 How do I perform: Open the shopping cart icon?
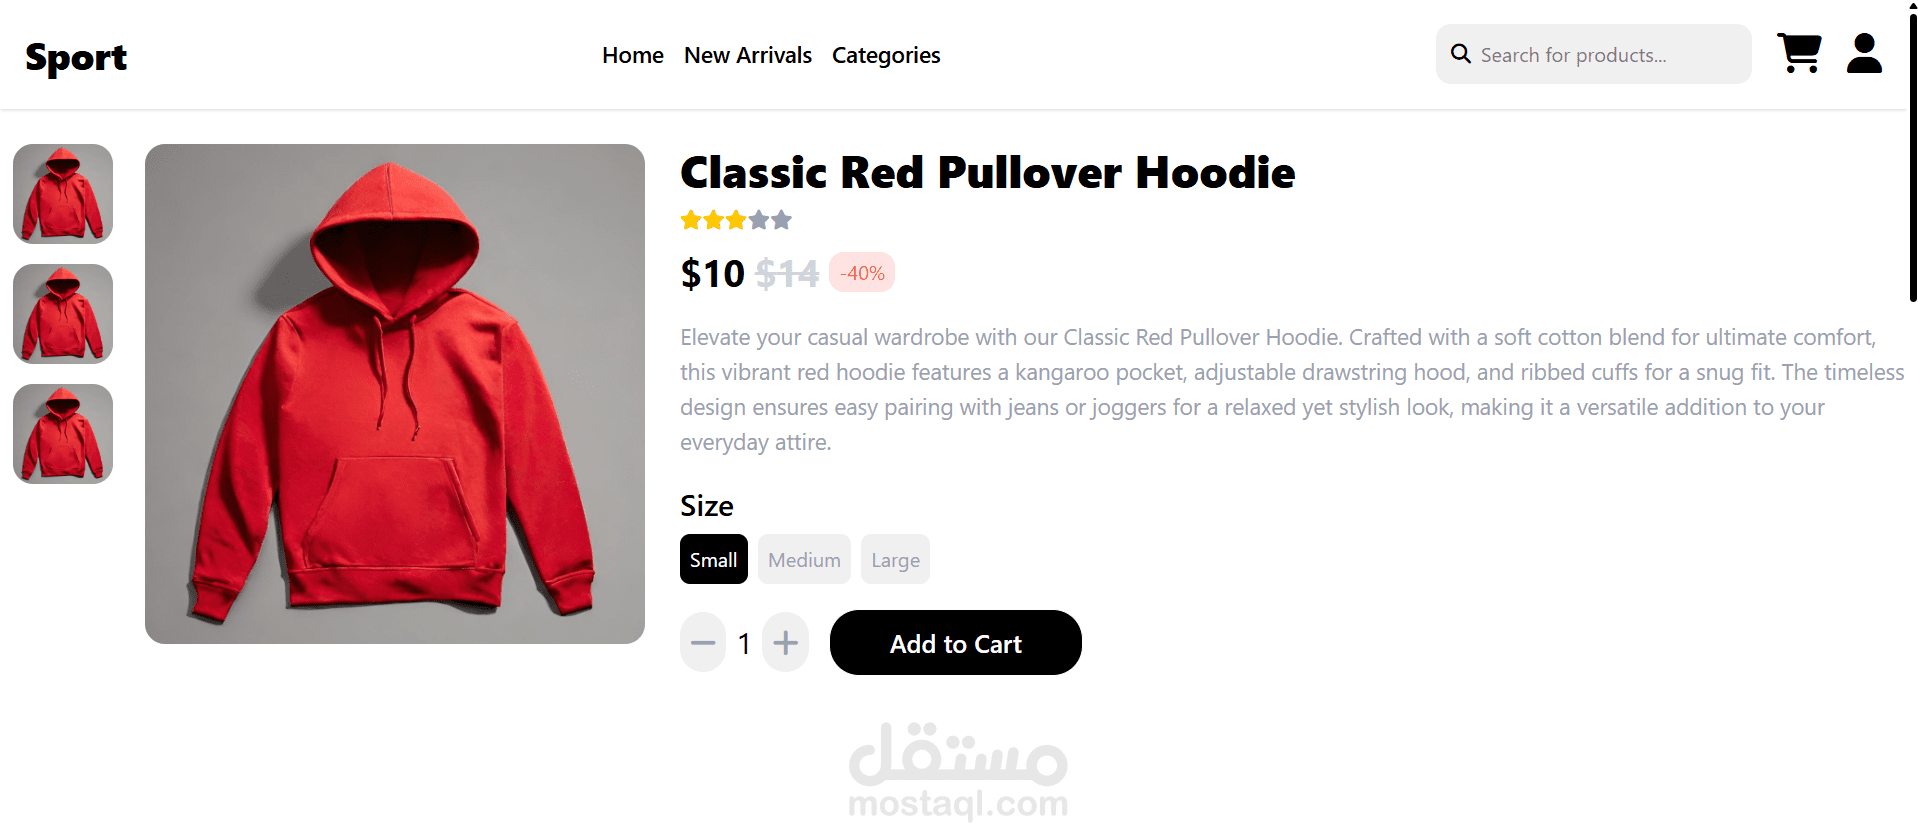[x=1799, y=54]
